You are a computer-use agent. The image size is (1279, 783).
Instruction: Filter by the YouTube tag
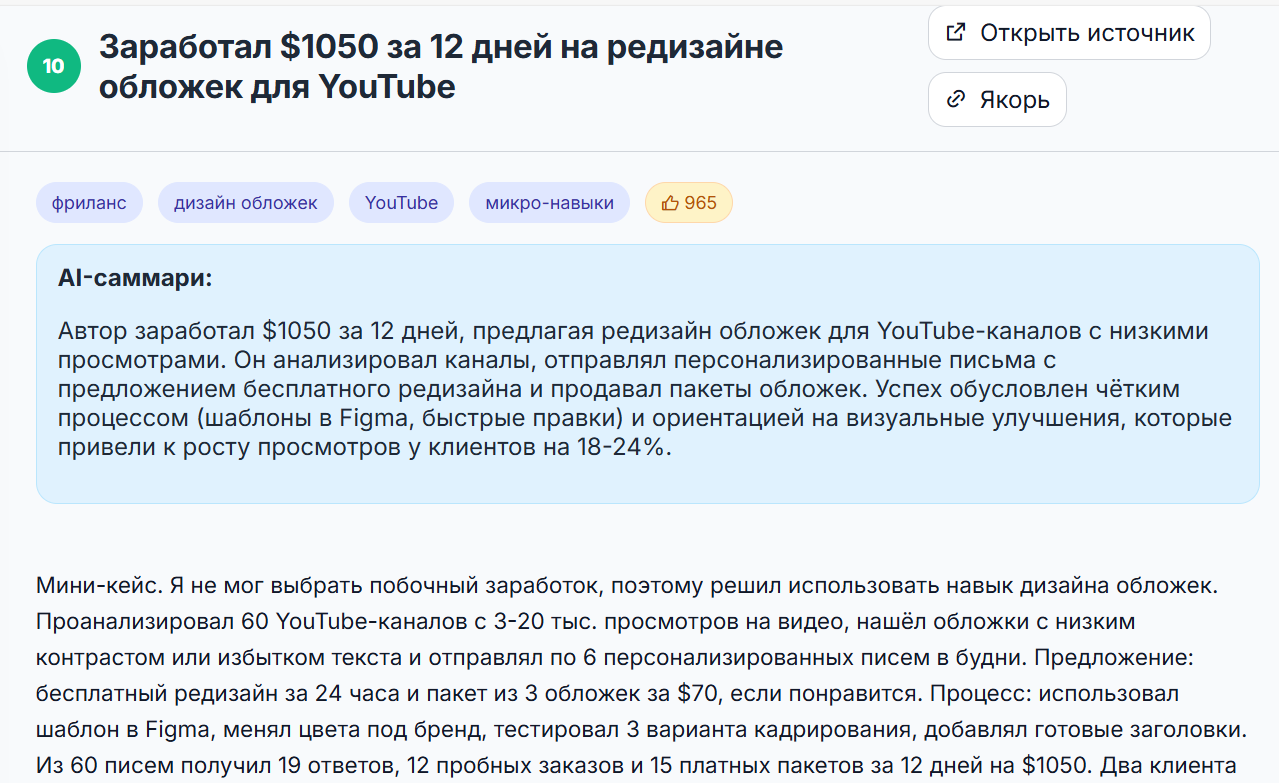(401, 203)
